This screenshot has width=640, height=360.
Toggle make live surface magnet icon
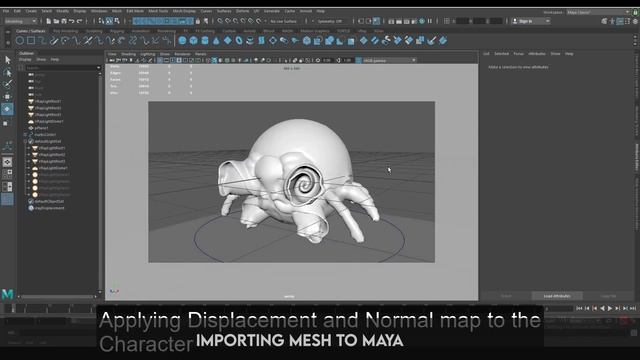(x=259, y=21)
